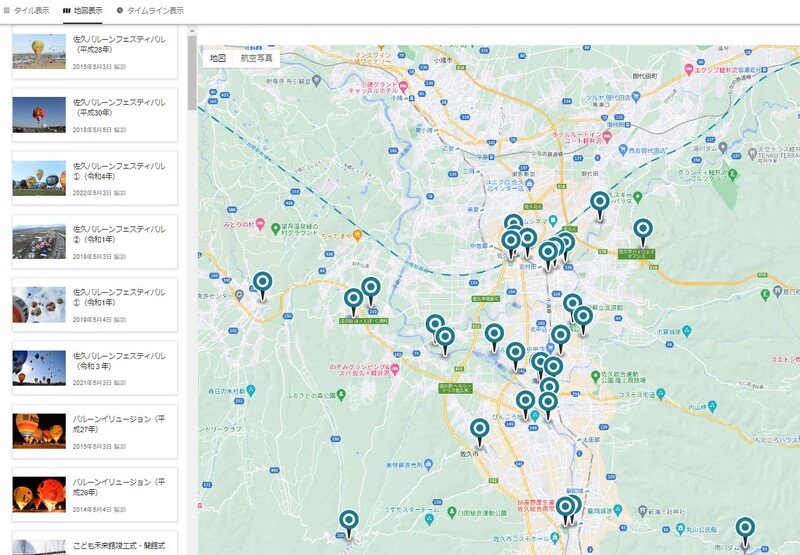Click ちゃたまや restaurant icon

pyautogui.click(x=357, y=235)
